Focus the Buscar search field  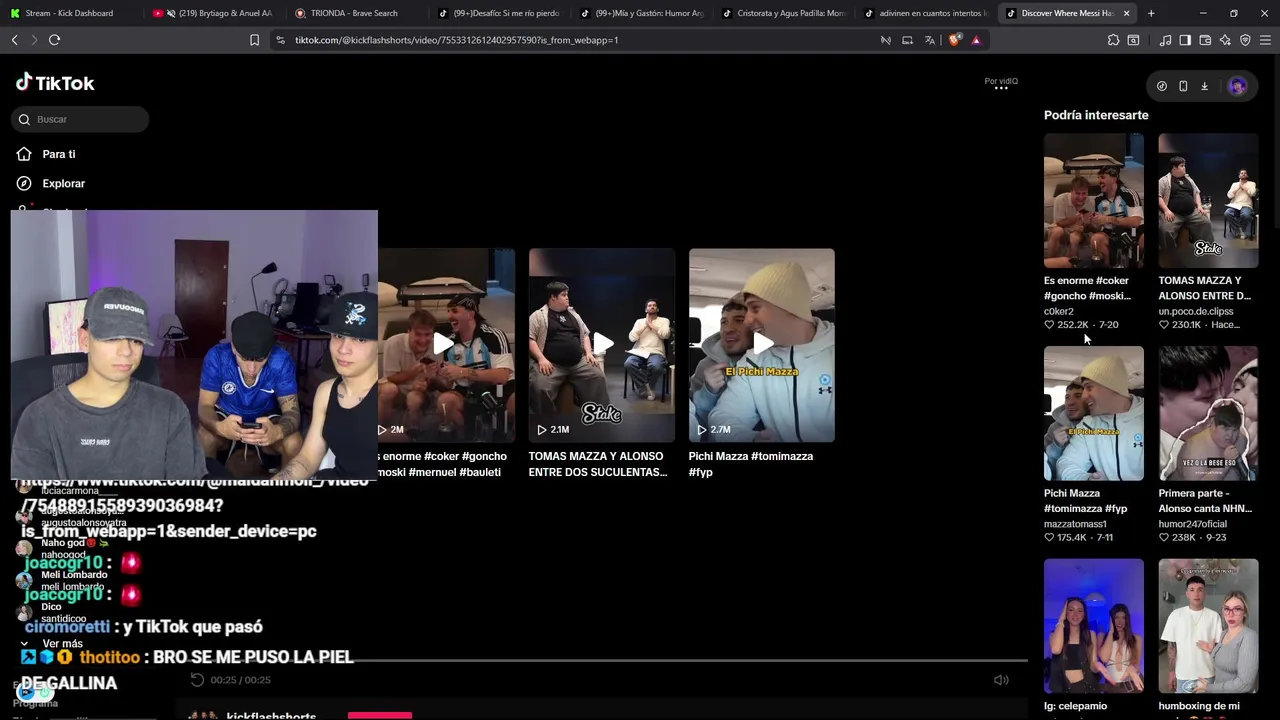point(80,119)
